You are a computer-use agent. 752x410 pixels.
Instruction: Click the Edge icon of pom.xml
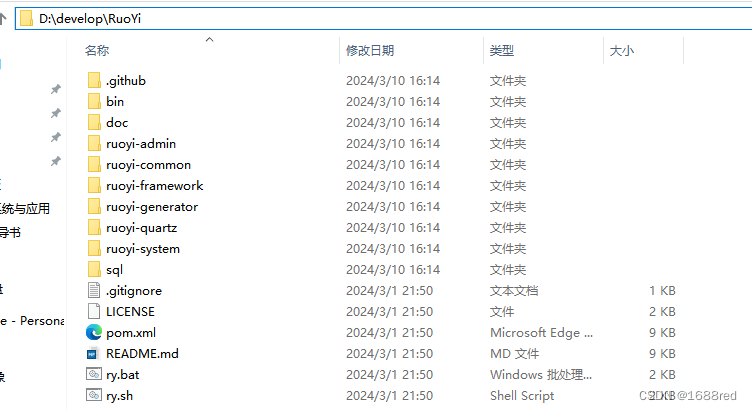pyautogui.click(x=94, y=332)
